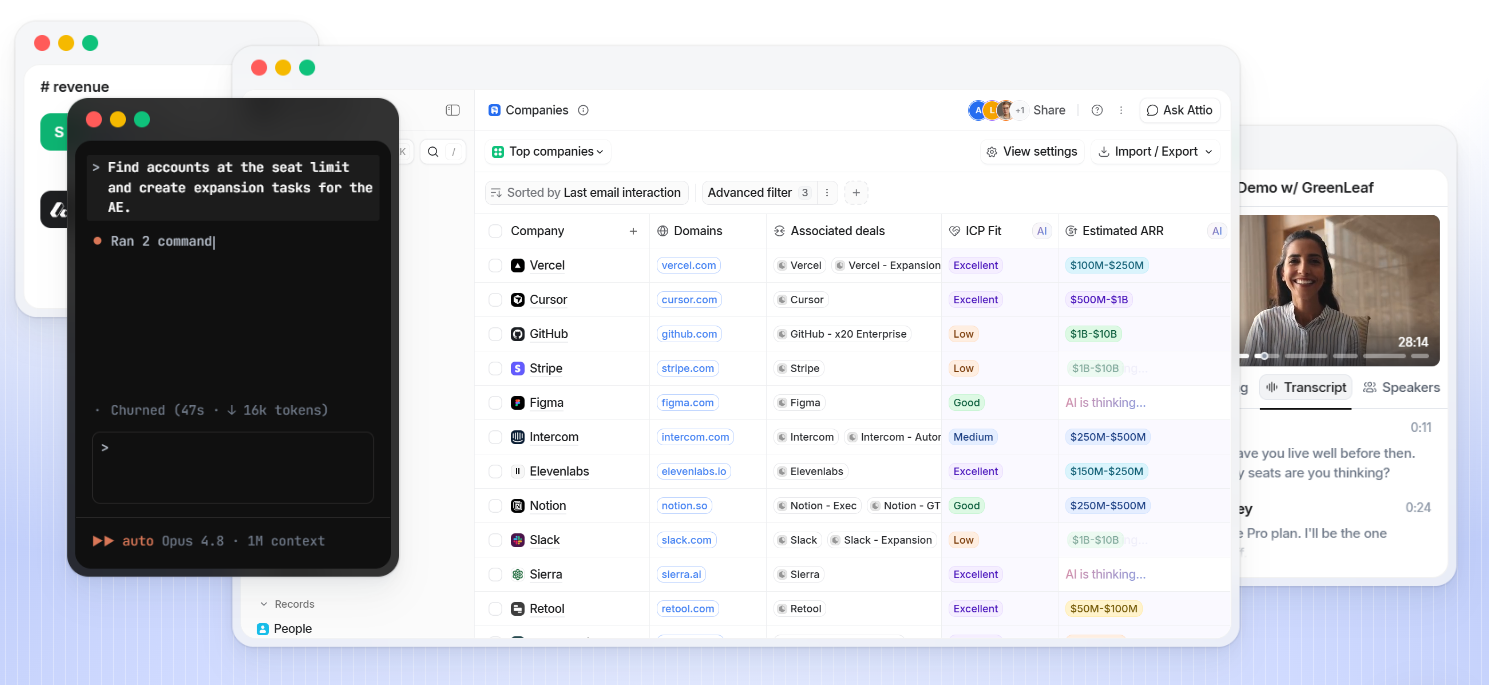This screenshot has width=1489, height=685.
Task: Click the Cursor company logo icon
Action: pyautogui.click(x=518, y=300)
